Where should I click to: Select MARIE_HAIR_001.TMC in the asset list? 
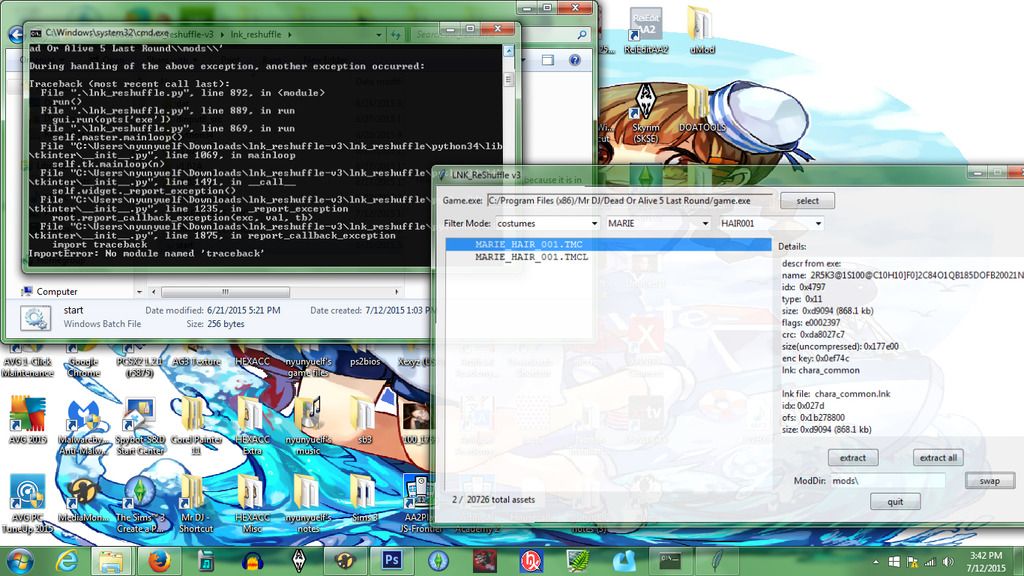pos(608,244)
